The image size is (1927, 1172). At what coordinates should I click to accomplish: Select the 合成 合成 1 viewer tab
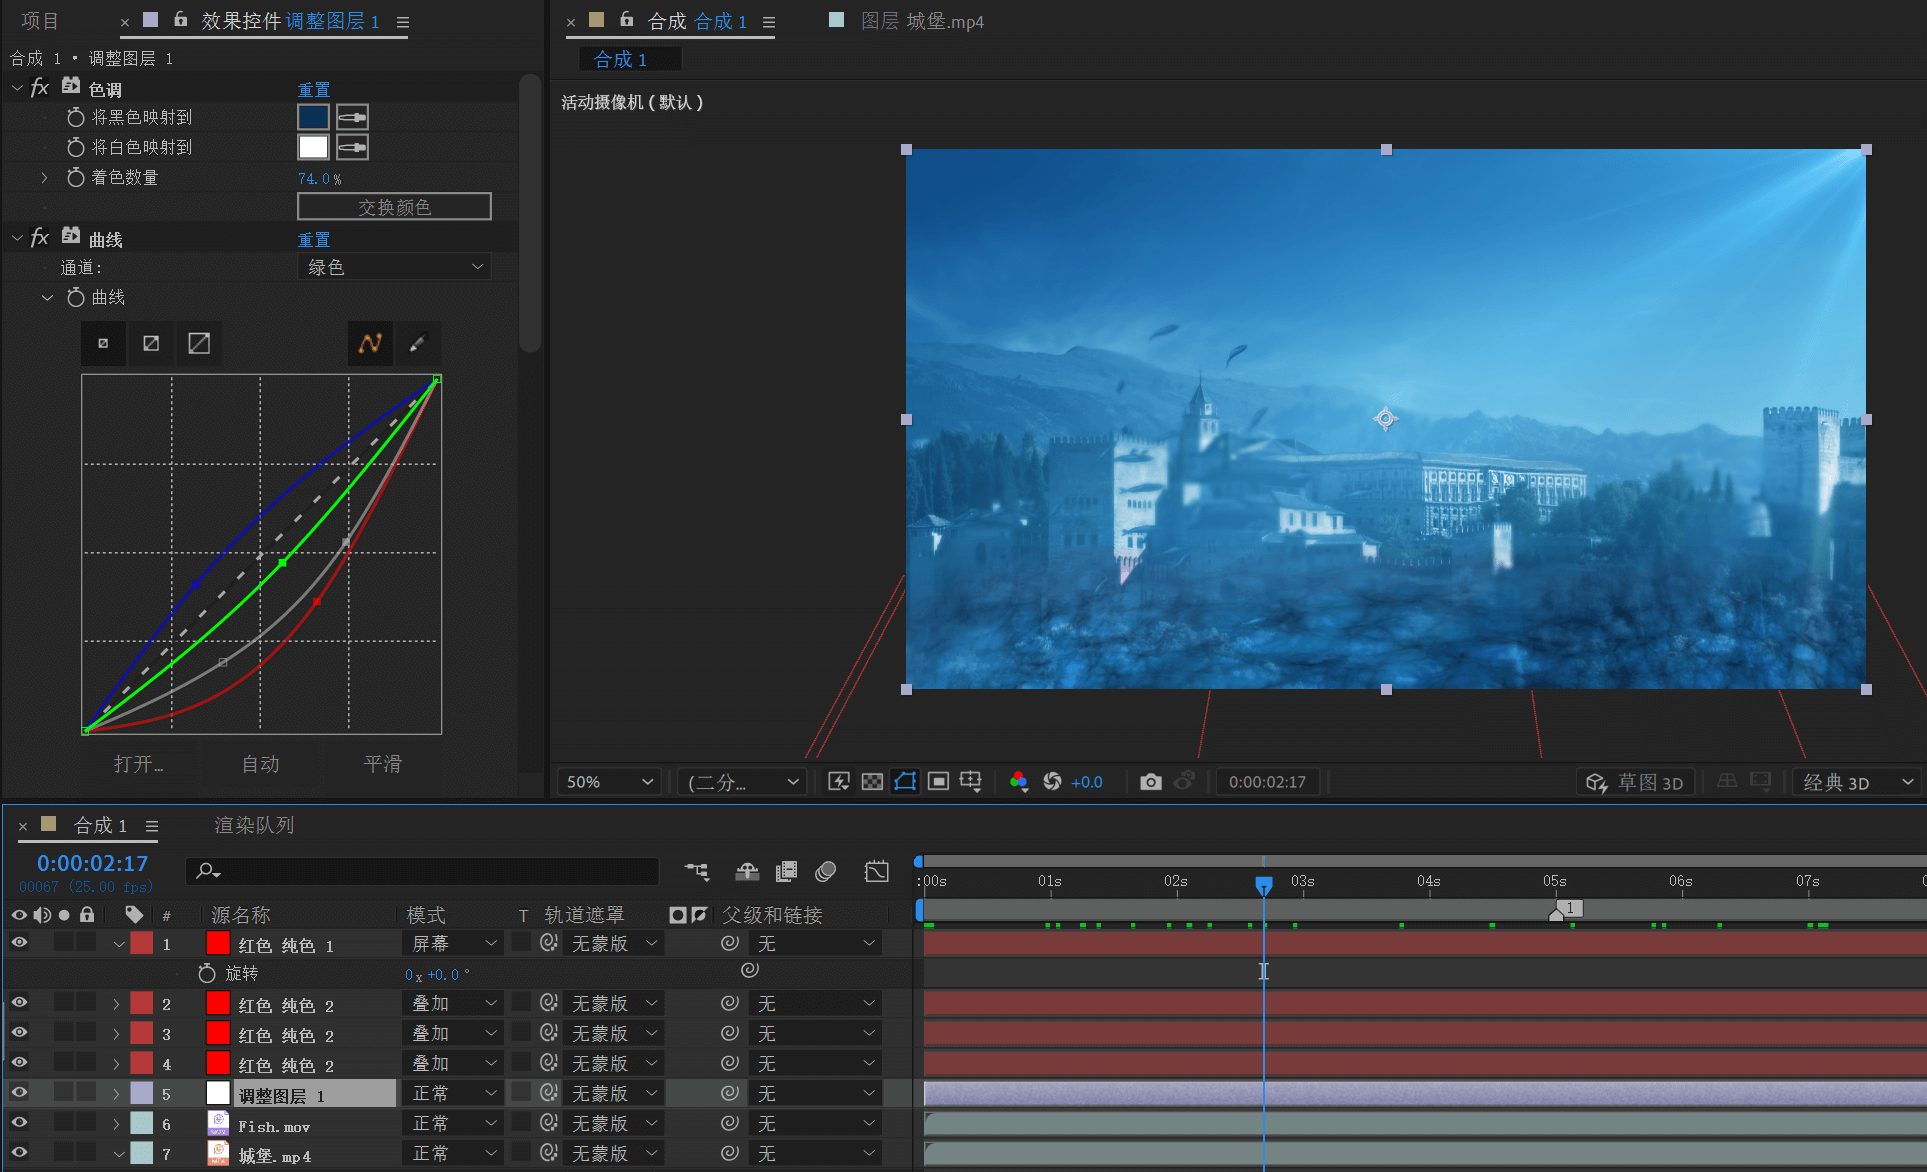(x=697, y=21)
